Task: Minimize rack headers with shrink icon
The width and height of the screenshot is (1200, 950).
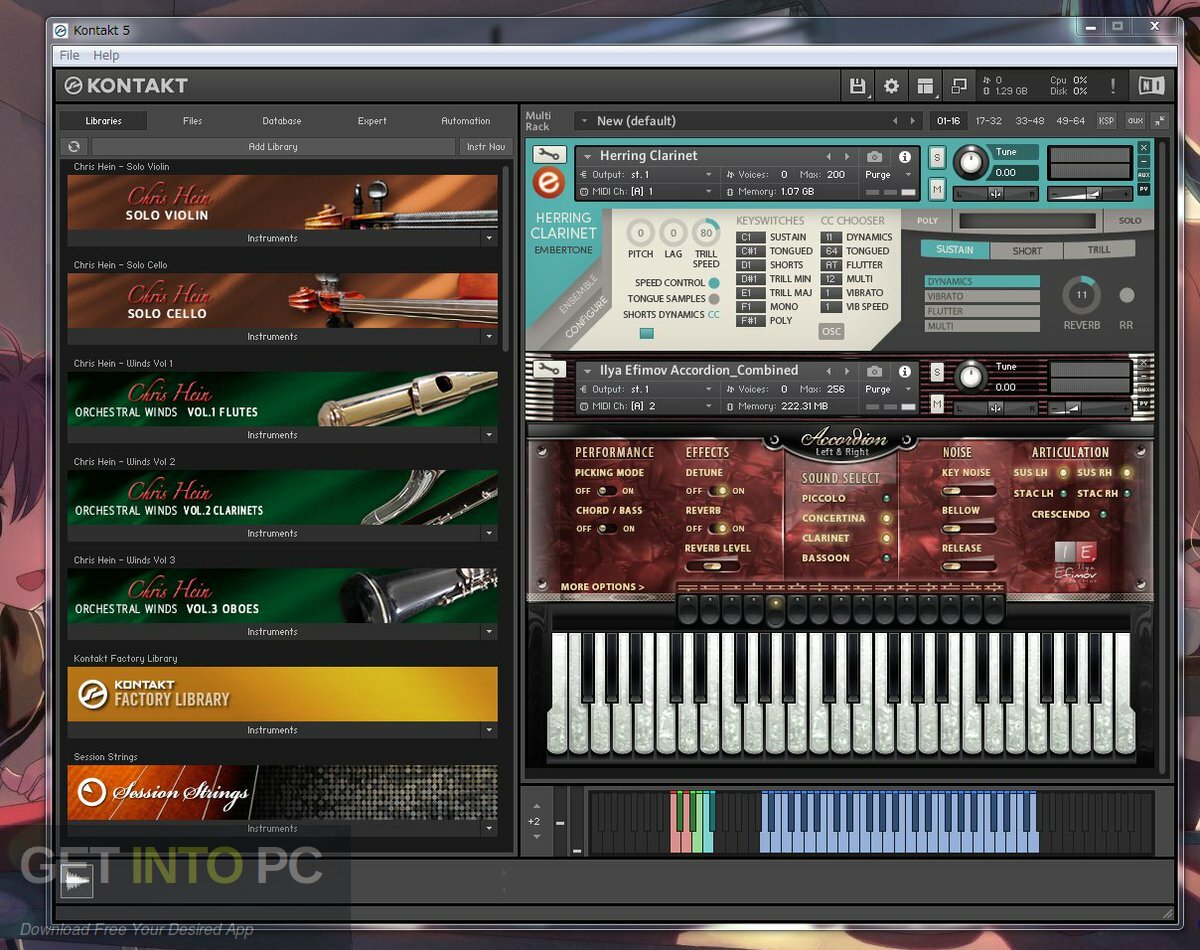Action: tap(1159, 120)
